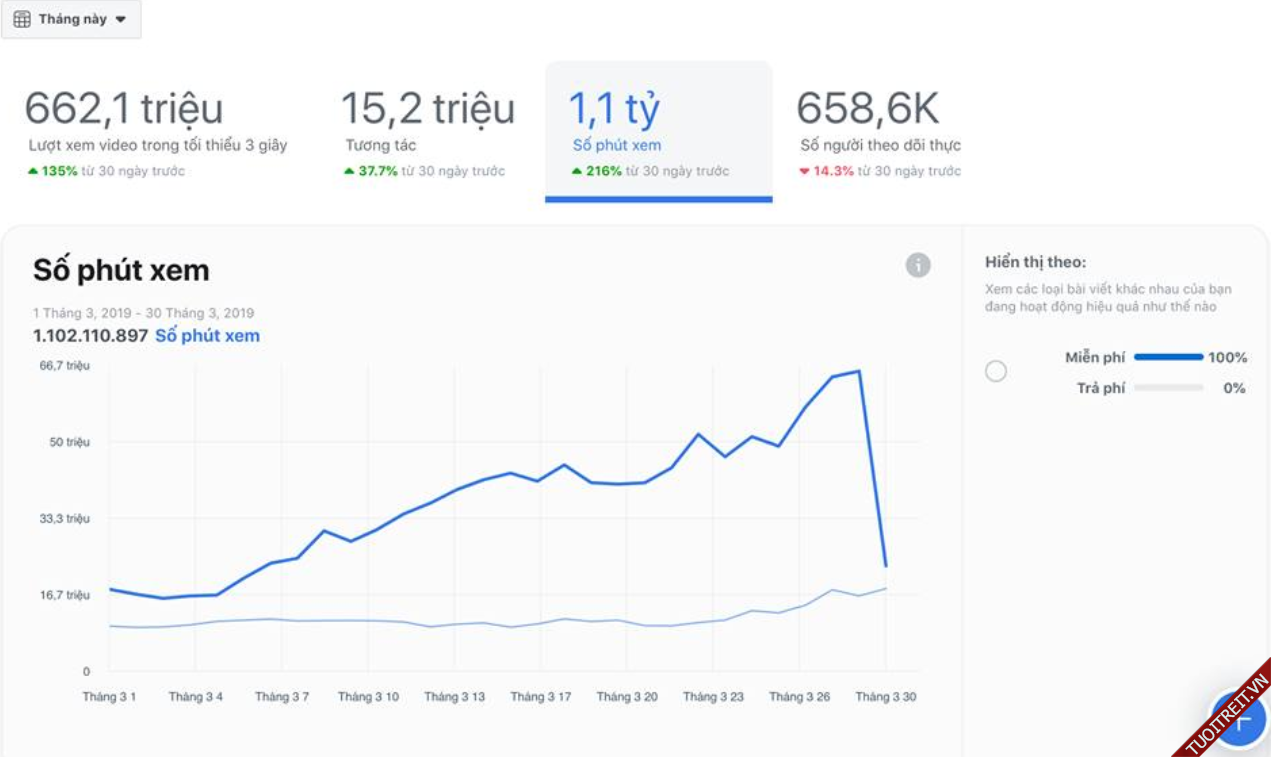1271x757 pixels.
Task: Click the green up arrow next to 135%
Action: (x=33, y=171)
